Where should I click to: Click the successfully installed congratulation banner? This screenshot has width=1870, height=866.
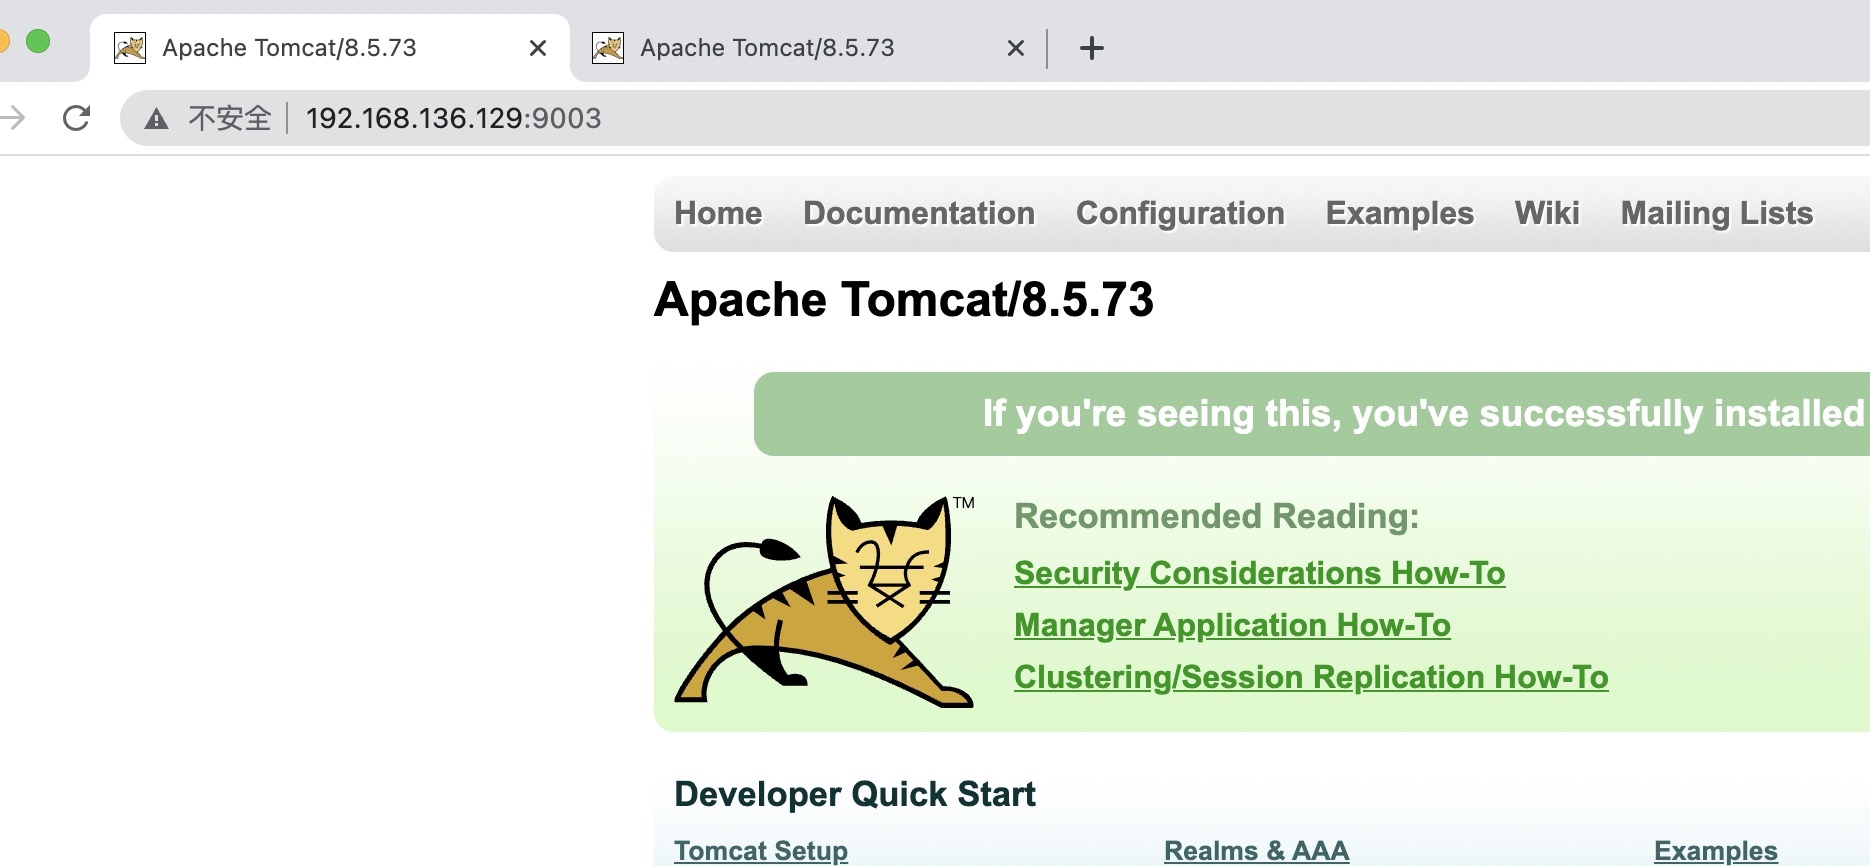pyautogui.click(x=1312, y=414)
